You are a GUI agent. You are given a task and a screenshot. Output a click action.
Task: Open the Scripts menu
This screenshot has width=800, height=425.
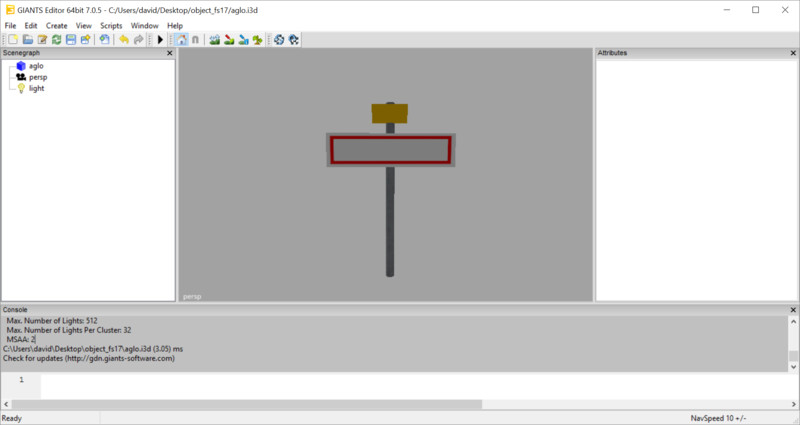pyautogui.click(x=110, y=25)
